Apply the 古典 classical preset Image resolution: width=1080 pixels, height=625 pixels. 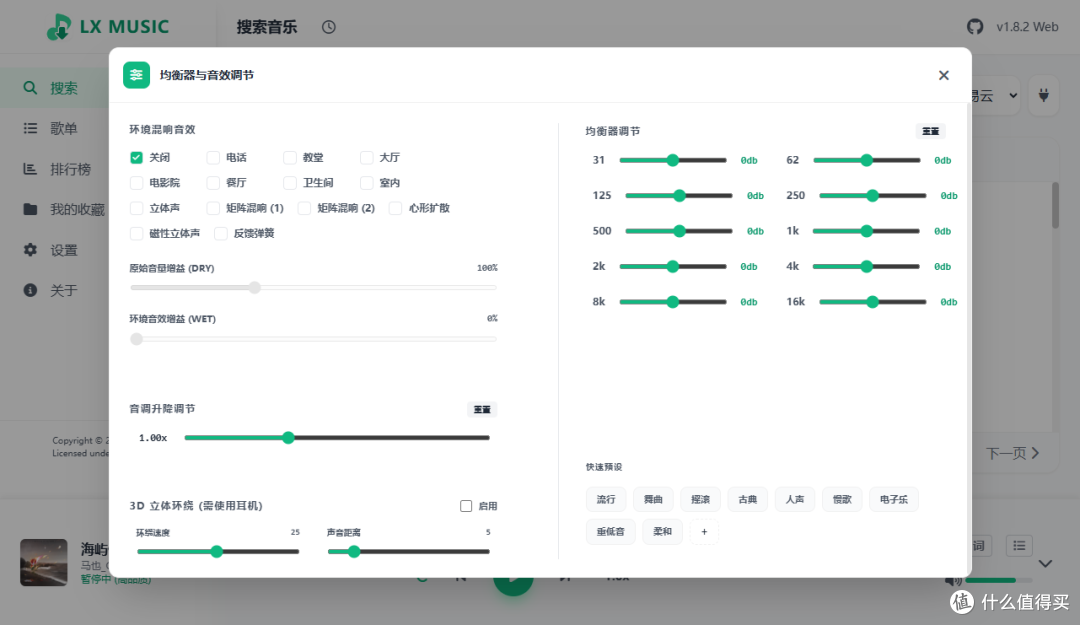[747, 499]
